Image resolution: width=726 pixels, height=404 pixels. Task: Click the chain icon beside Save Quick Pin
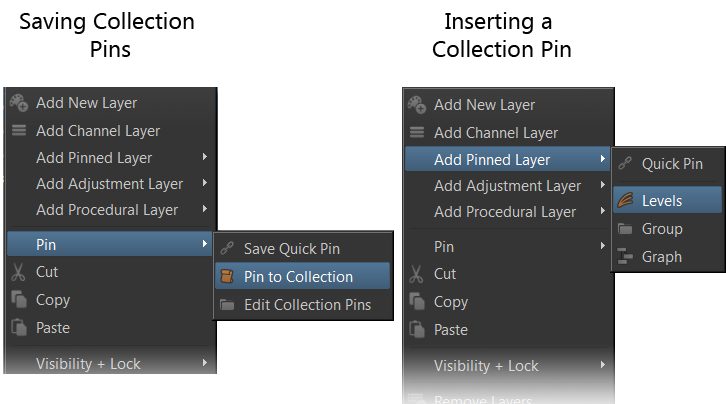click(x=226, y=249)
